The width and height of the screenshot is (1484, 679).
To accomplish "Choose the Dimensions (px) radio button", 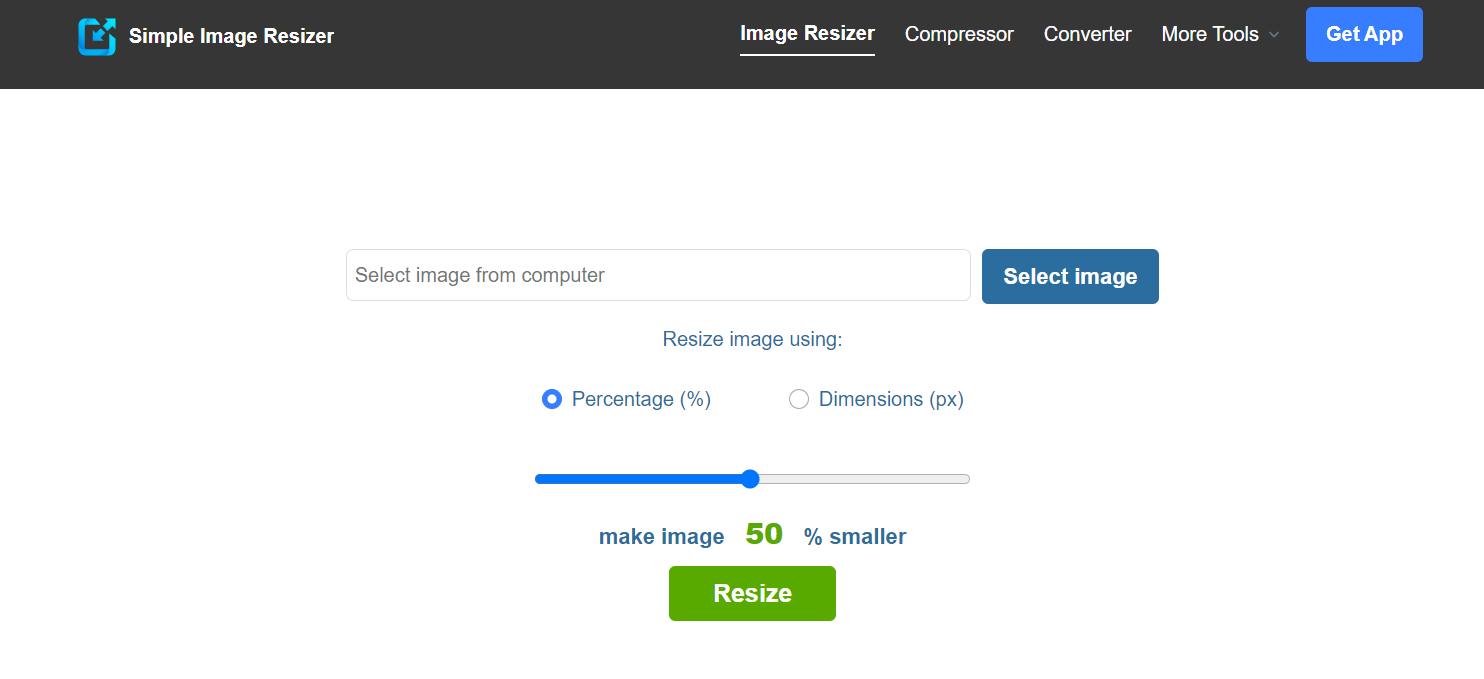I will pyautogui.click(x=799, y=399).
